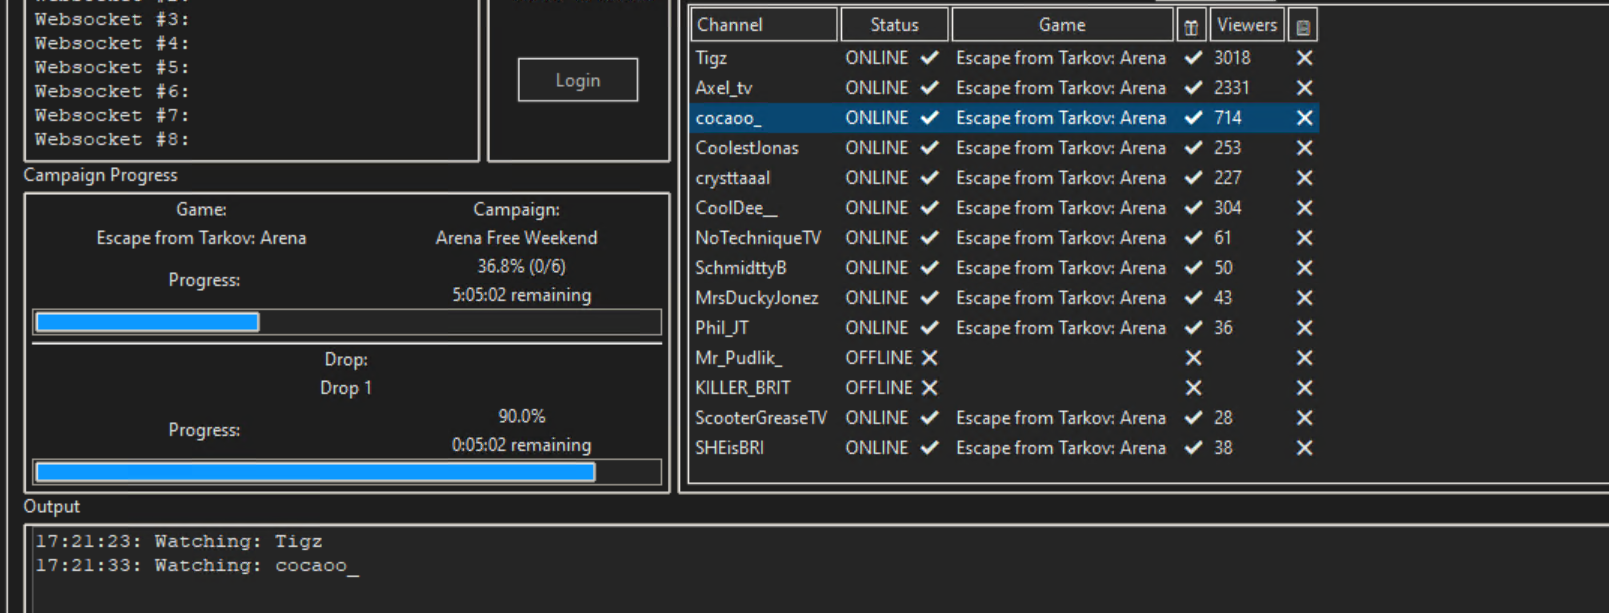
Task: Click the '5:05:02 remaining' text
Action: pos(521,295)
